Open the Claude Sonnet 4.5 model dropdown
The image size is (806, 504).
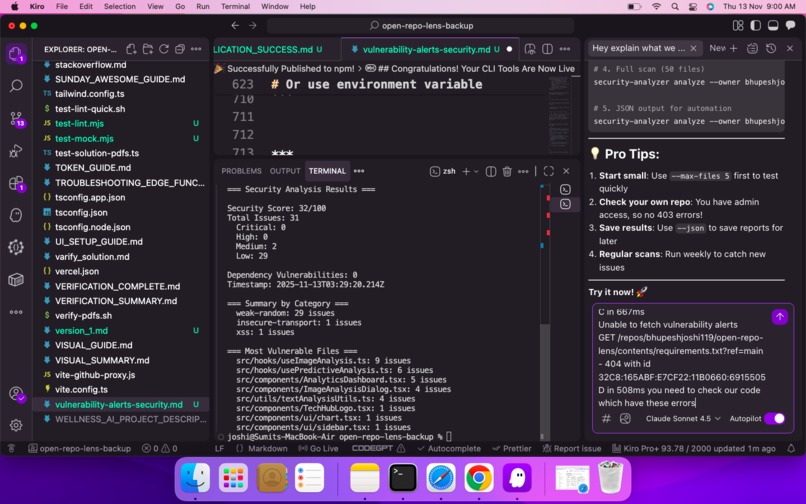[683, 419]
